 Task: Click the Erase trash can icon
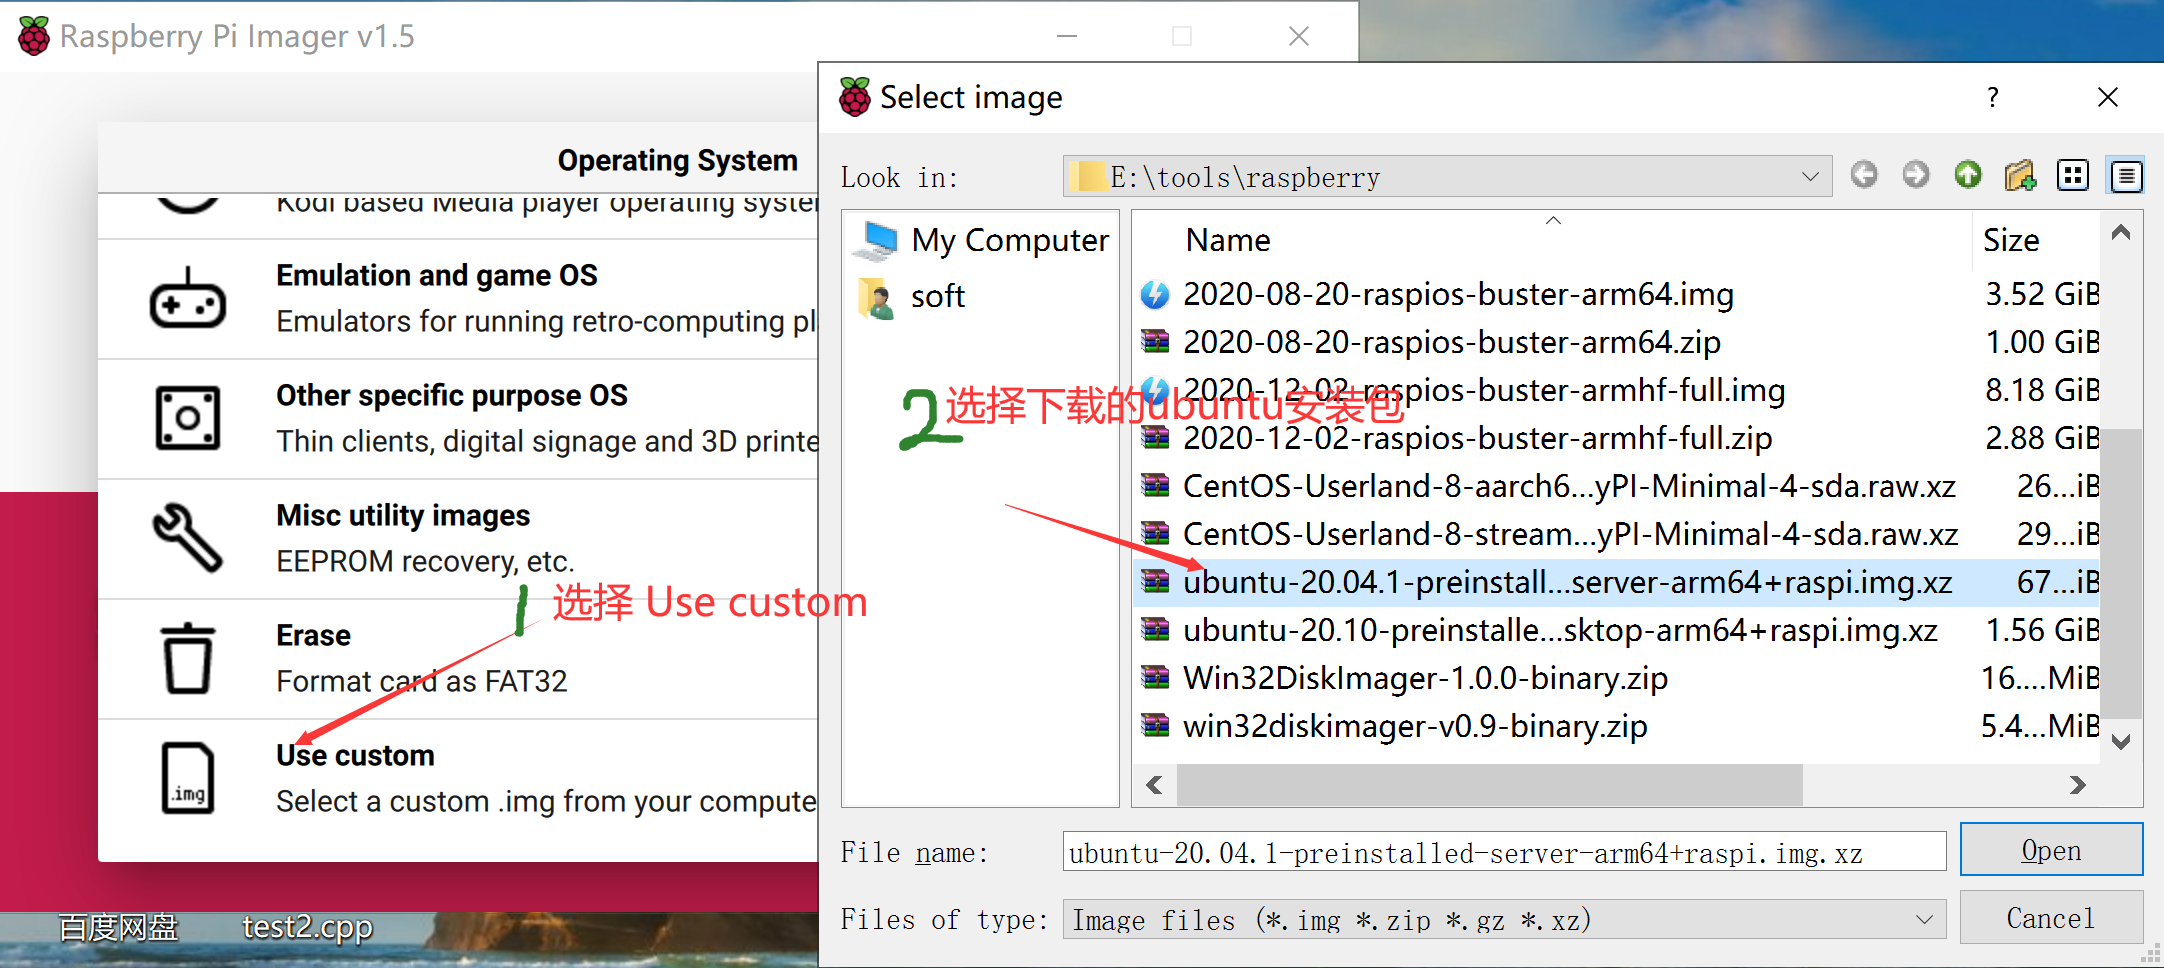(x=187, y=658)
